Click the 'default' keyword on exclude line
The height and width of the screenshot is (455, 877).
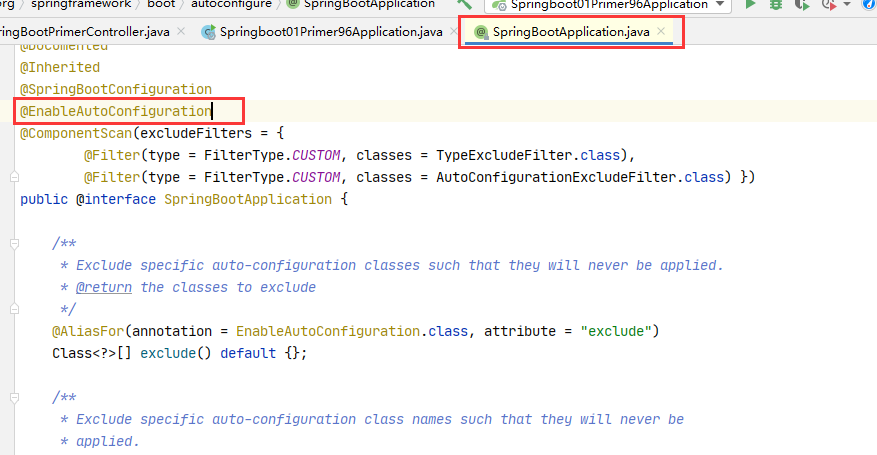(248, 353)
